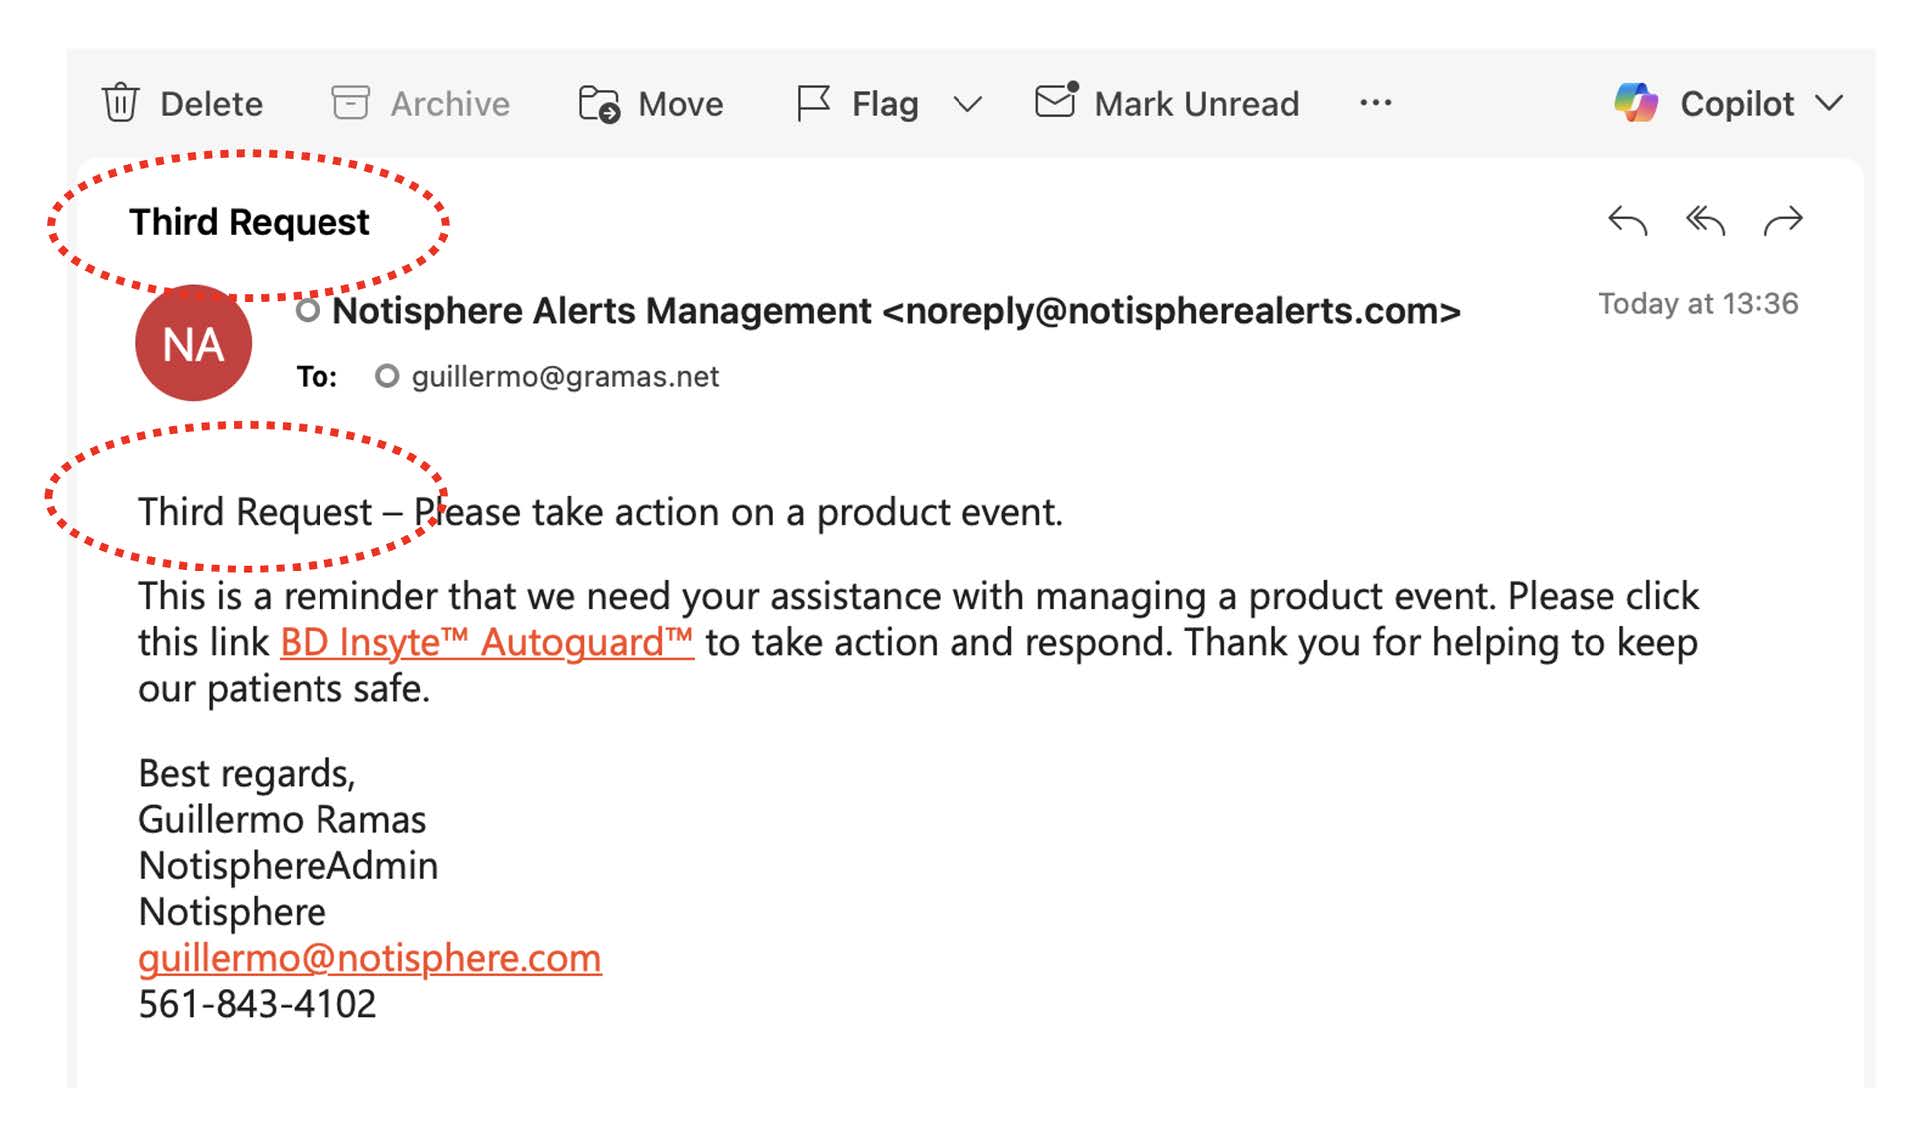Click the Forward arrow icon
Image resolution: width=1917 pixels, height=1141 pixels.
pos(1783,220)
